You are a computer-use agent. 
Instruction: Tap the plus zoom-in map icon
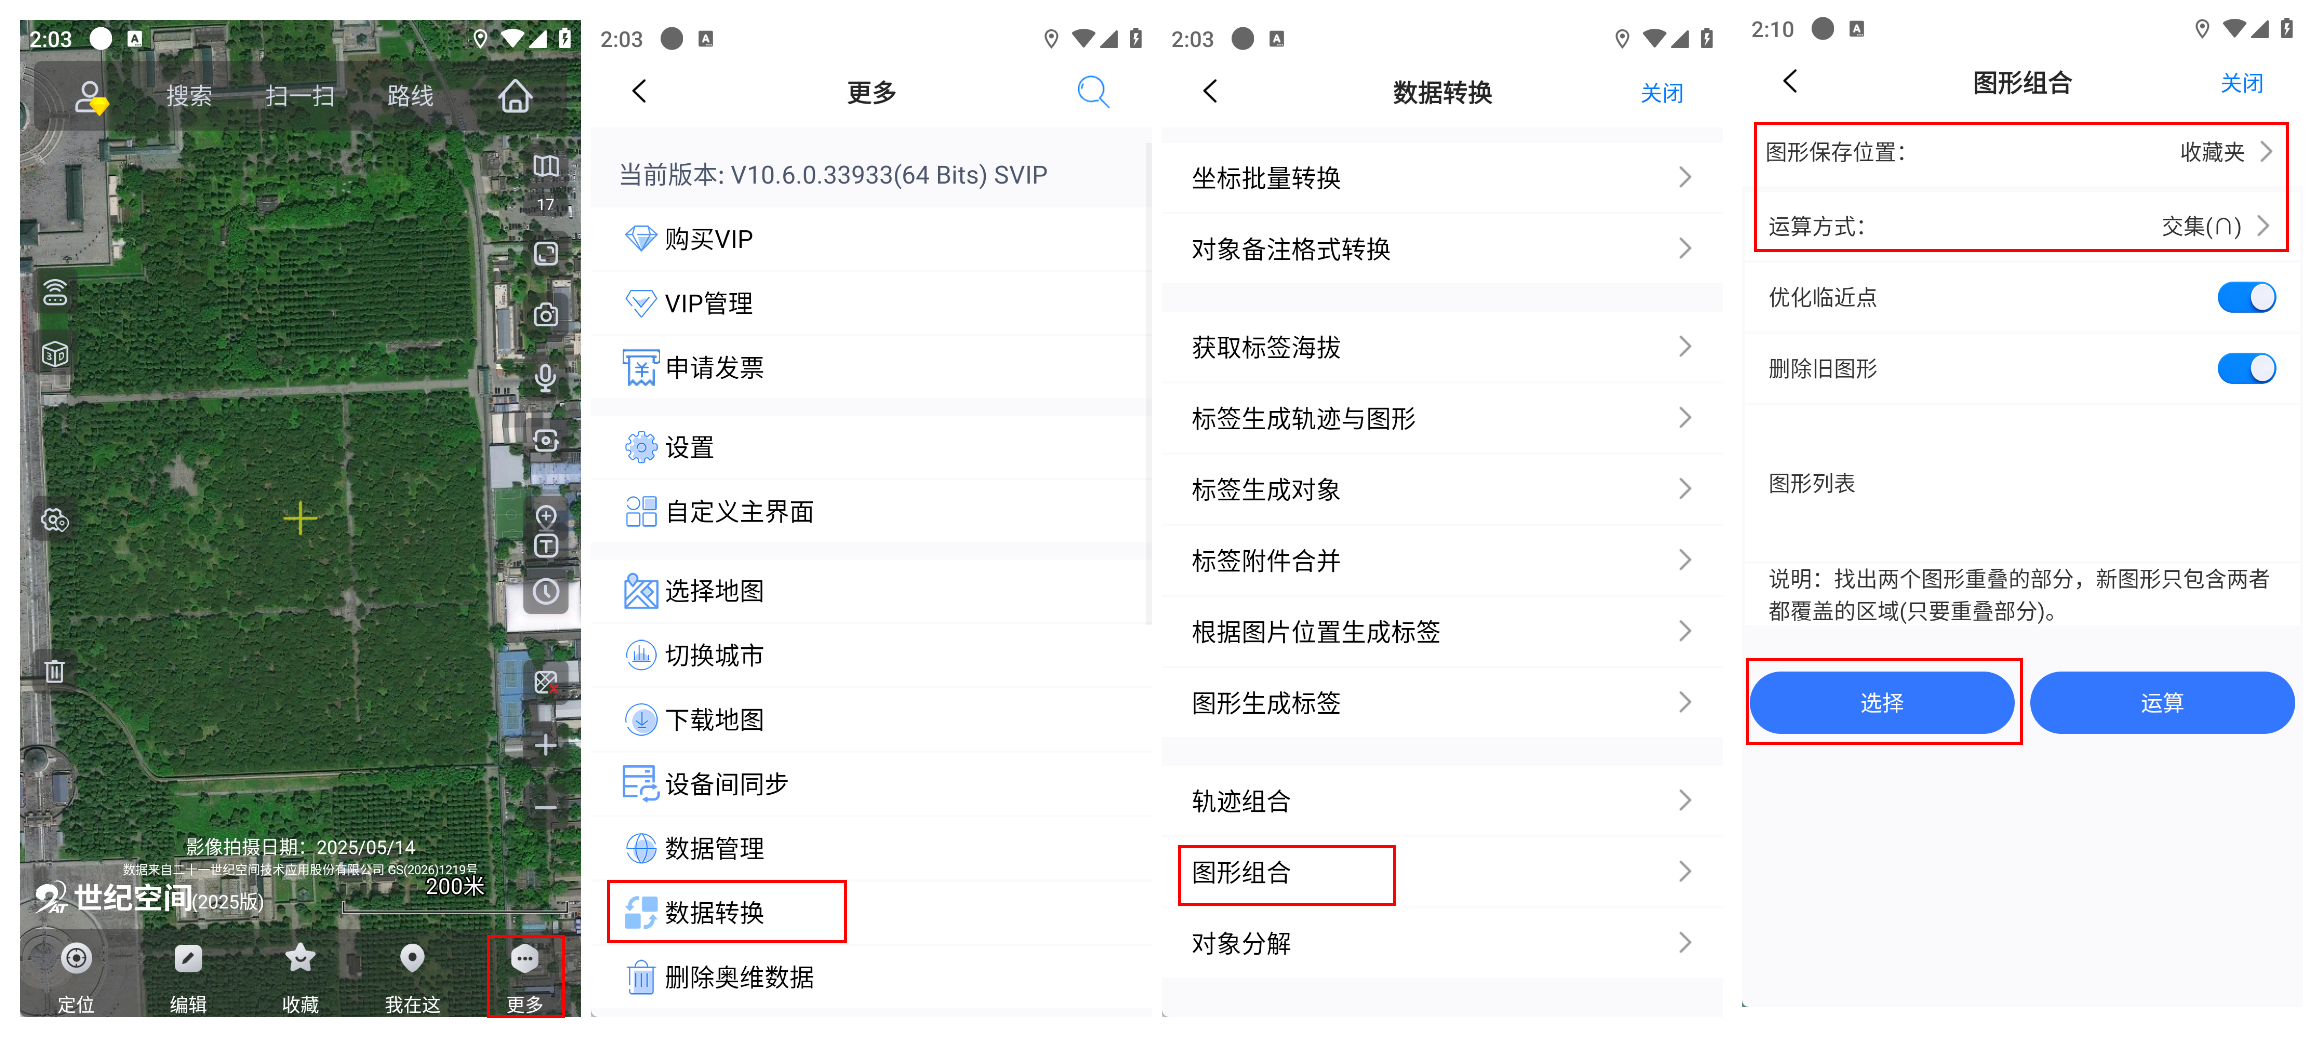coord(546,744)
